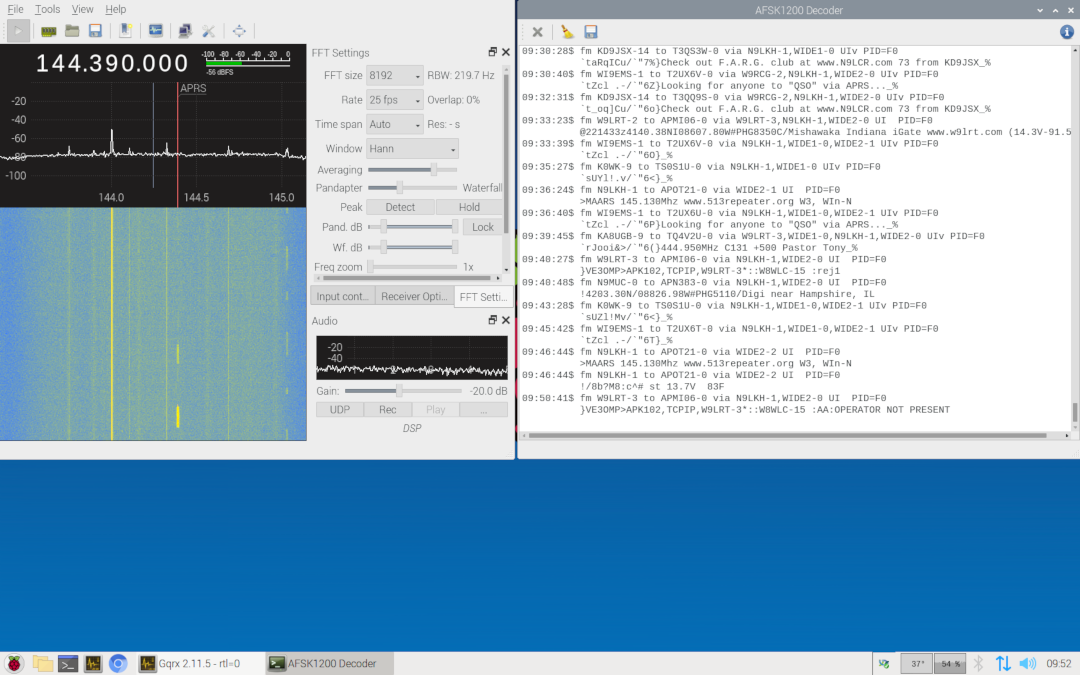This screenshot has width=1080, height=675.
Task: Select a different Window function than Hann
Action: tap(412, 147)
